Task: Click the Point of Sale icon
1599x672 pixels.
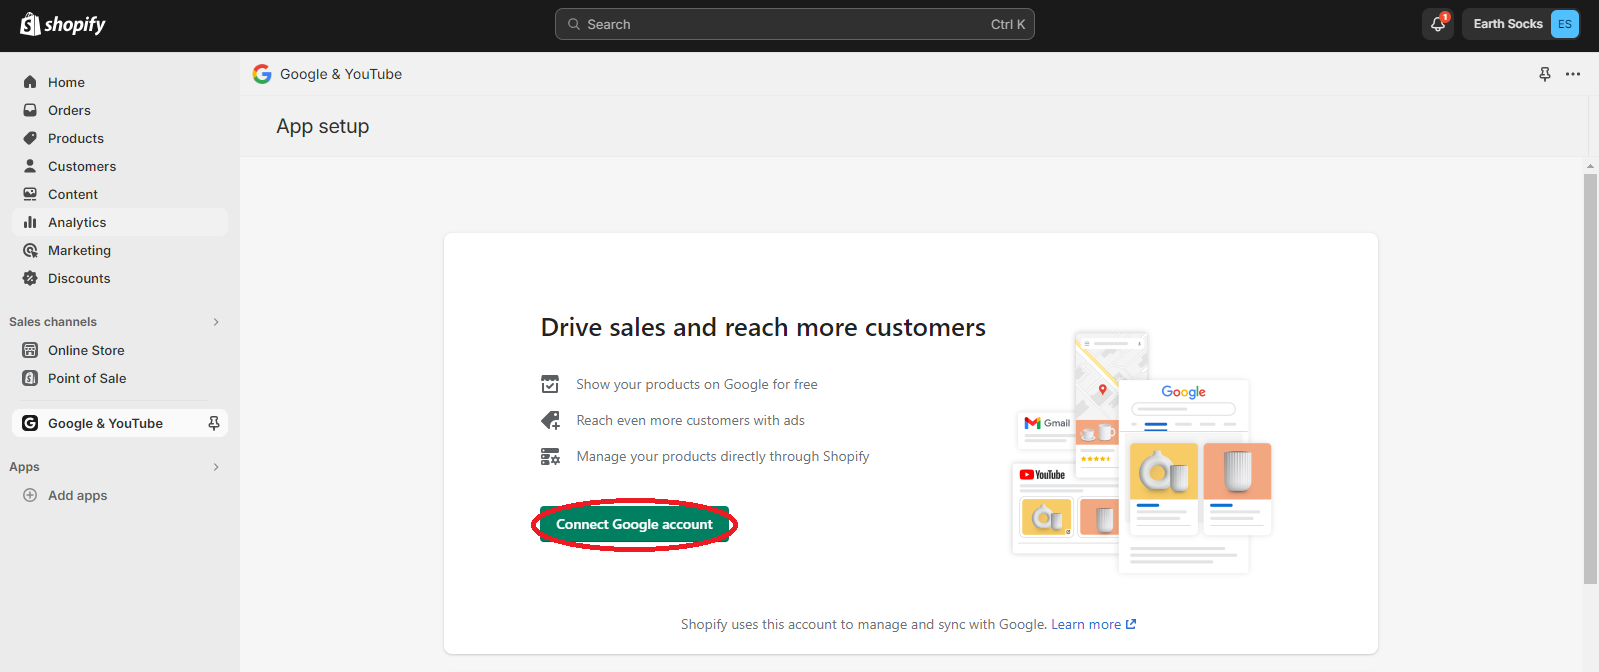Action: [x=30, y=378]
